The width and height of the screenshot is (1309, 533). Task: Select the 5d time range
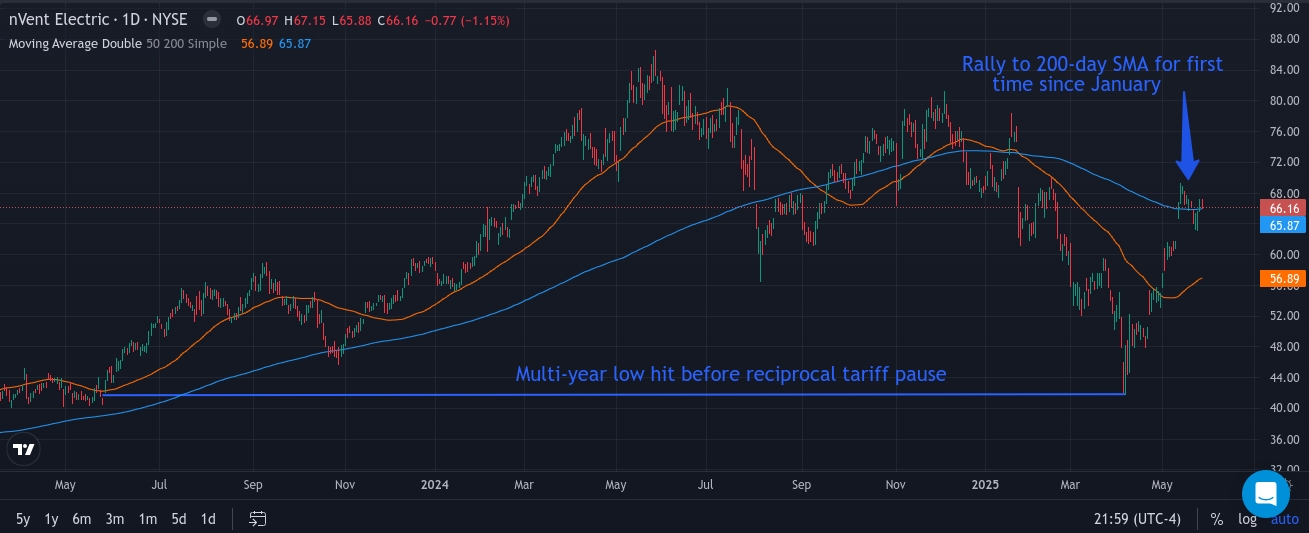pyautogui.click(x=178, y=519)
